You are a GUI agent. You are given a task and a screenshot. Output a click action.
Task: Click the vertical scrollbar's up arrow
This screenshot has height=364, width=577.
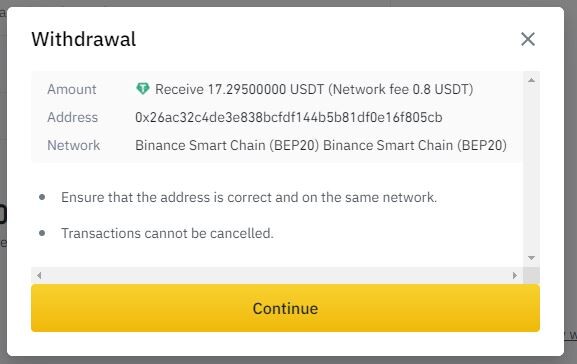tap(531, 80)
